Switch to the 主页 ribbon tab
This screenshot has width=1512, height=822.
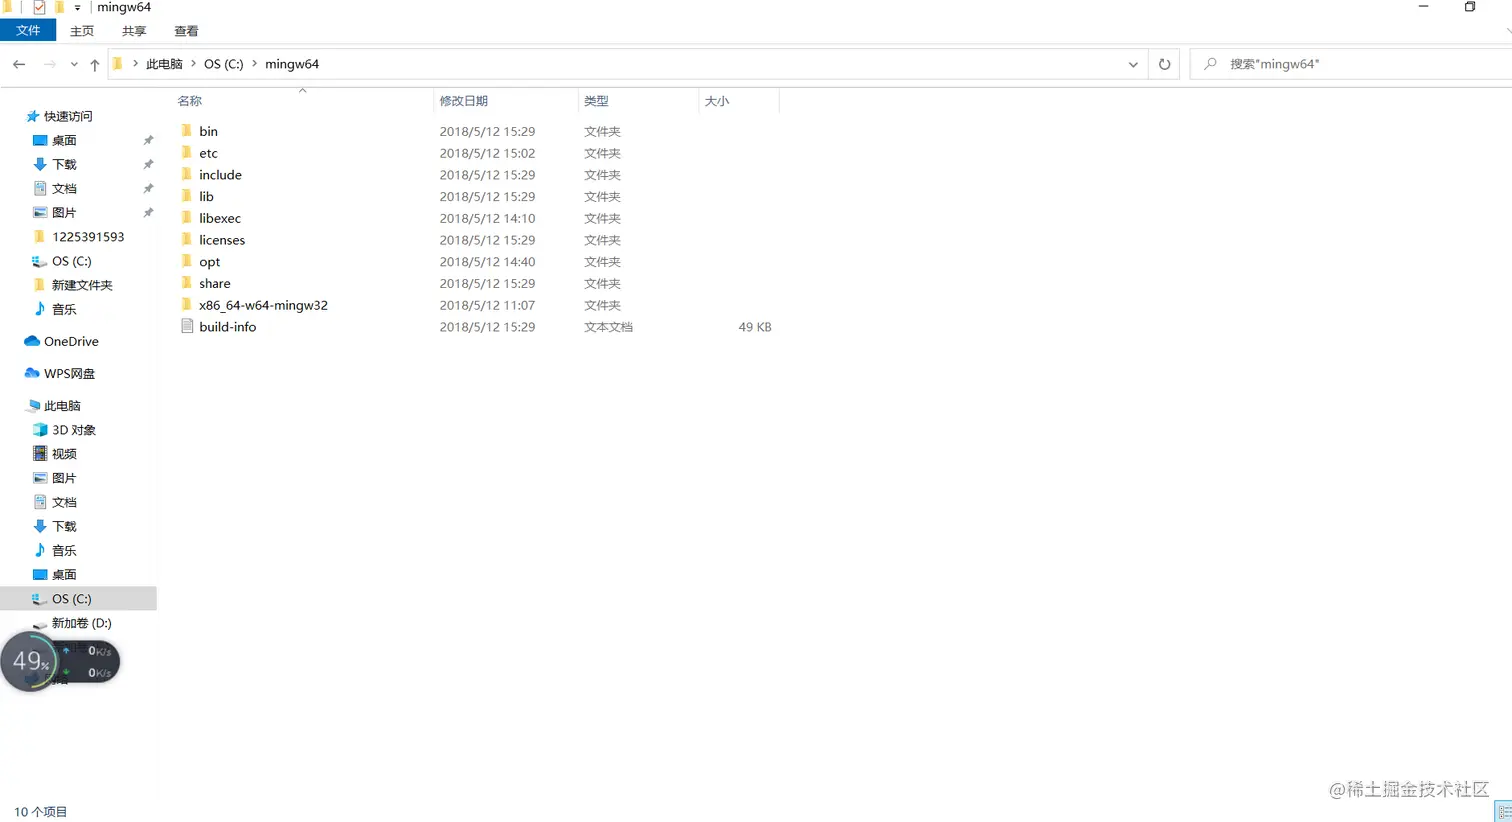[82, 31]
